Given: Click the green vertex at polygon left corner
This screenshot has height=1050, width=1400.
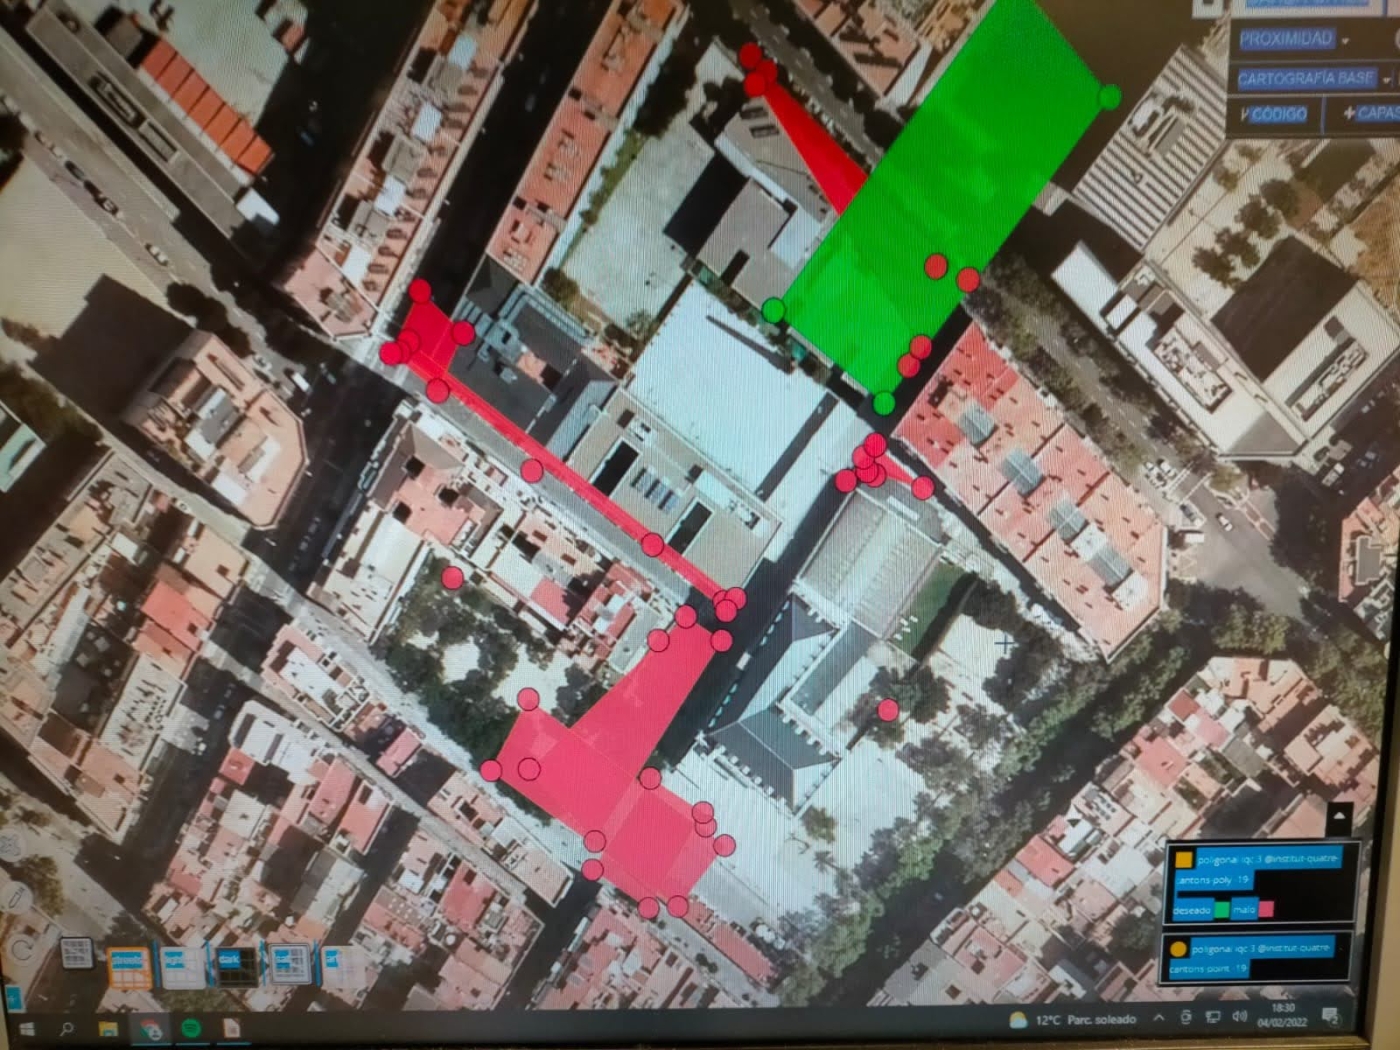Looking at the screenshot, I should (773, 310).
